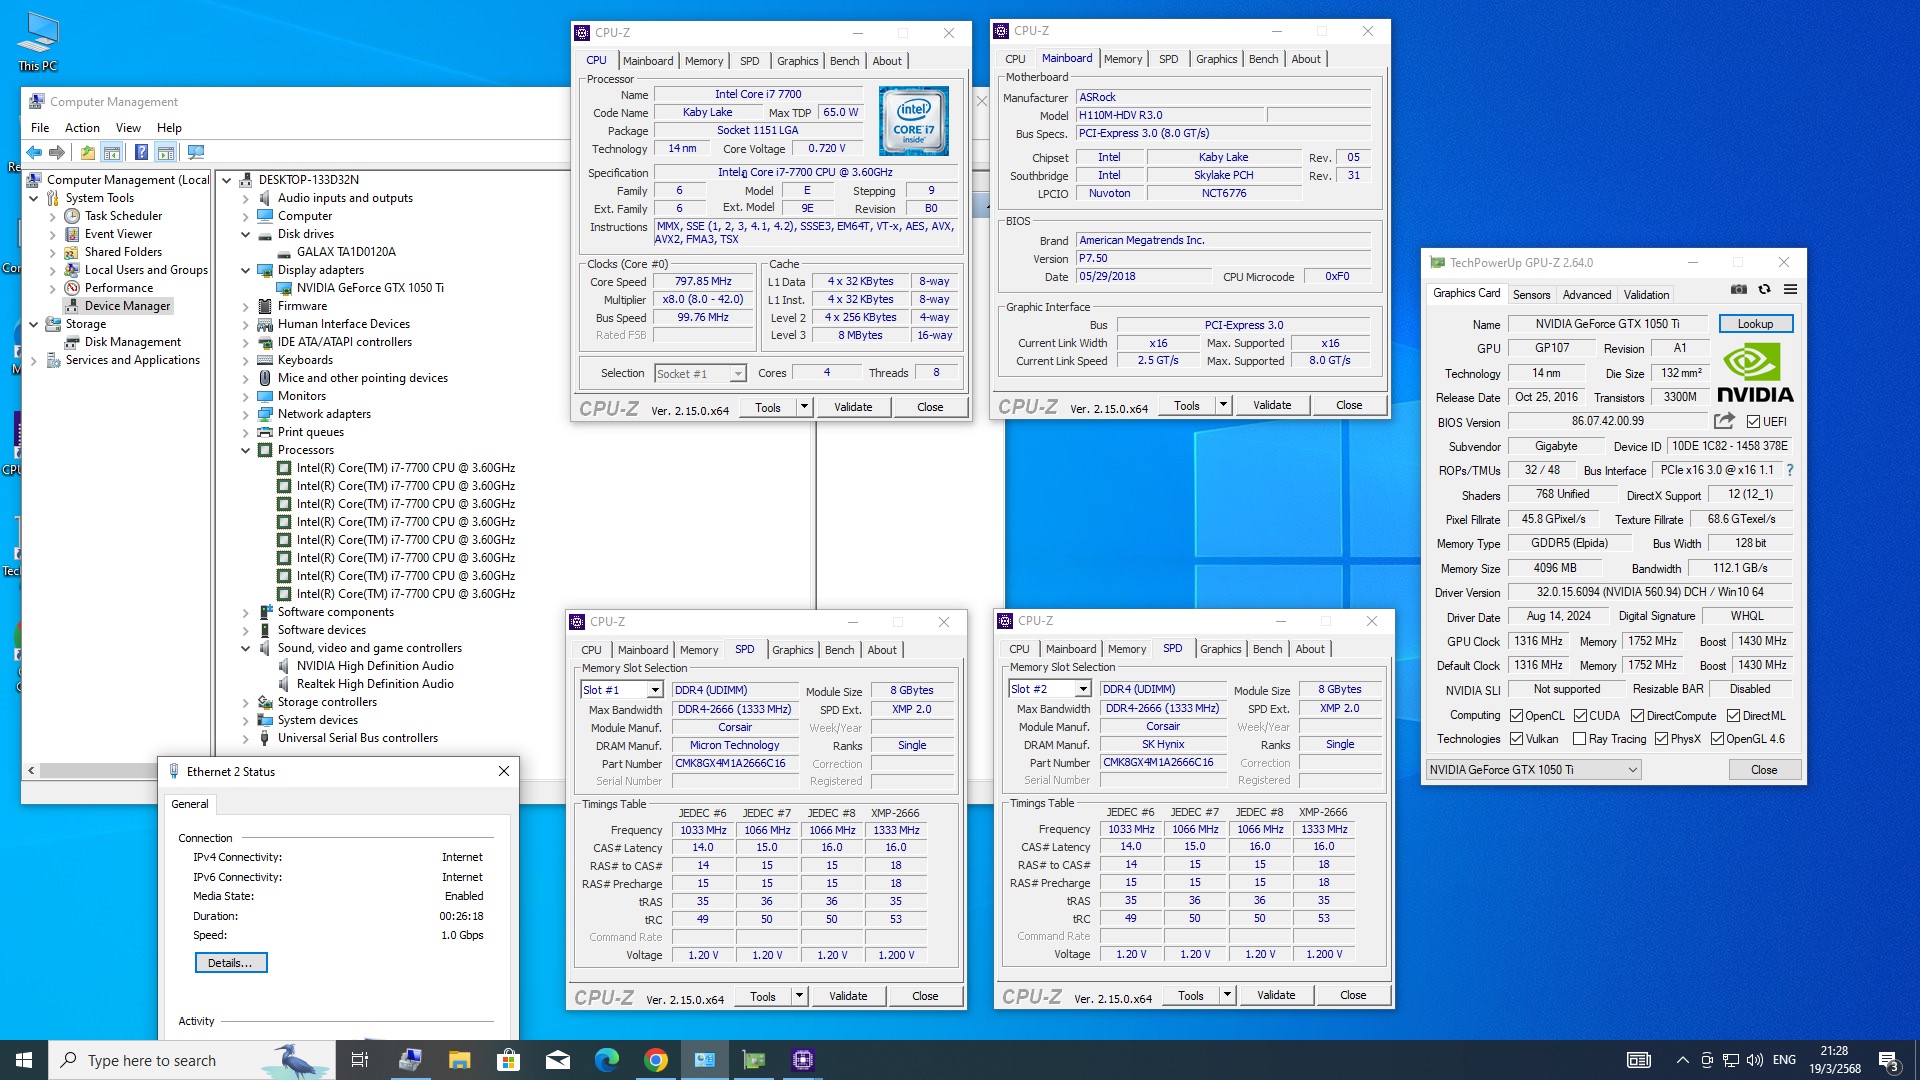Expand Universal Serial Bus controllers node
The height and width of the screenshot is (1080, 1920).
(246, 738)
